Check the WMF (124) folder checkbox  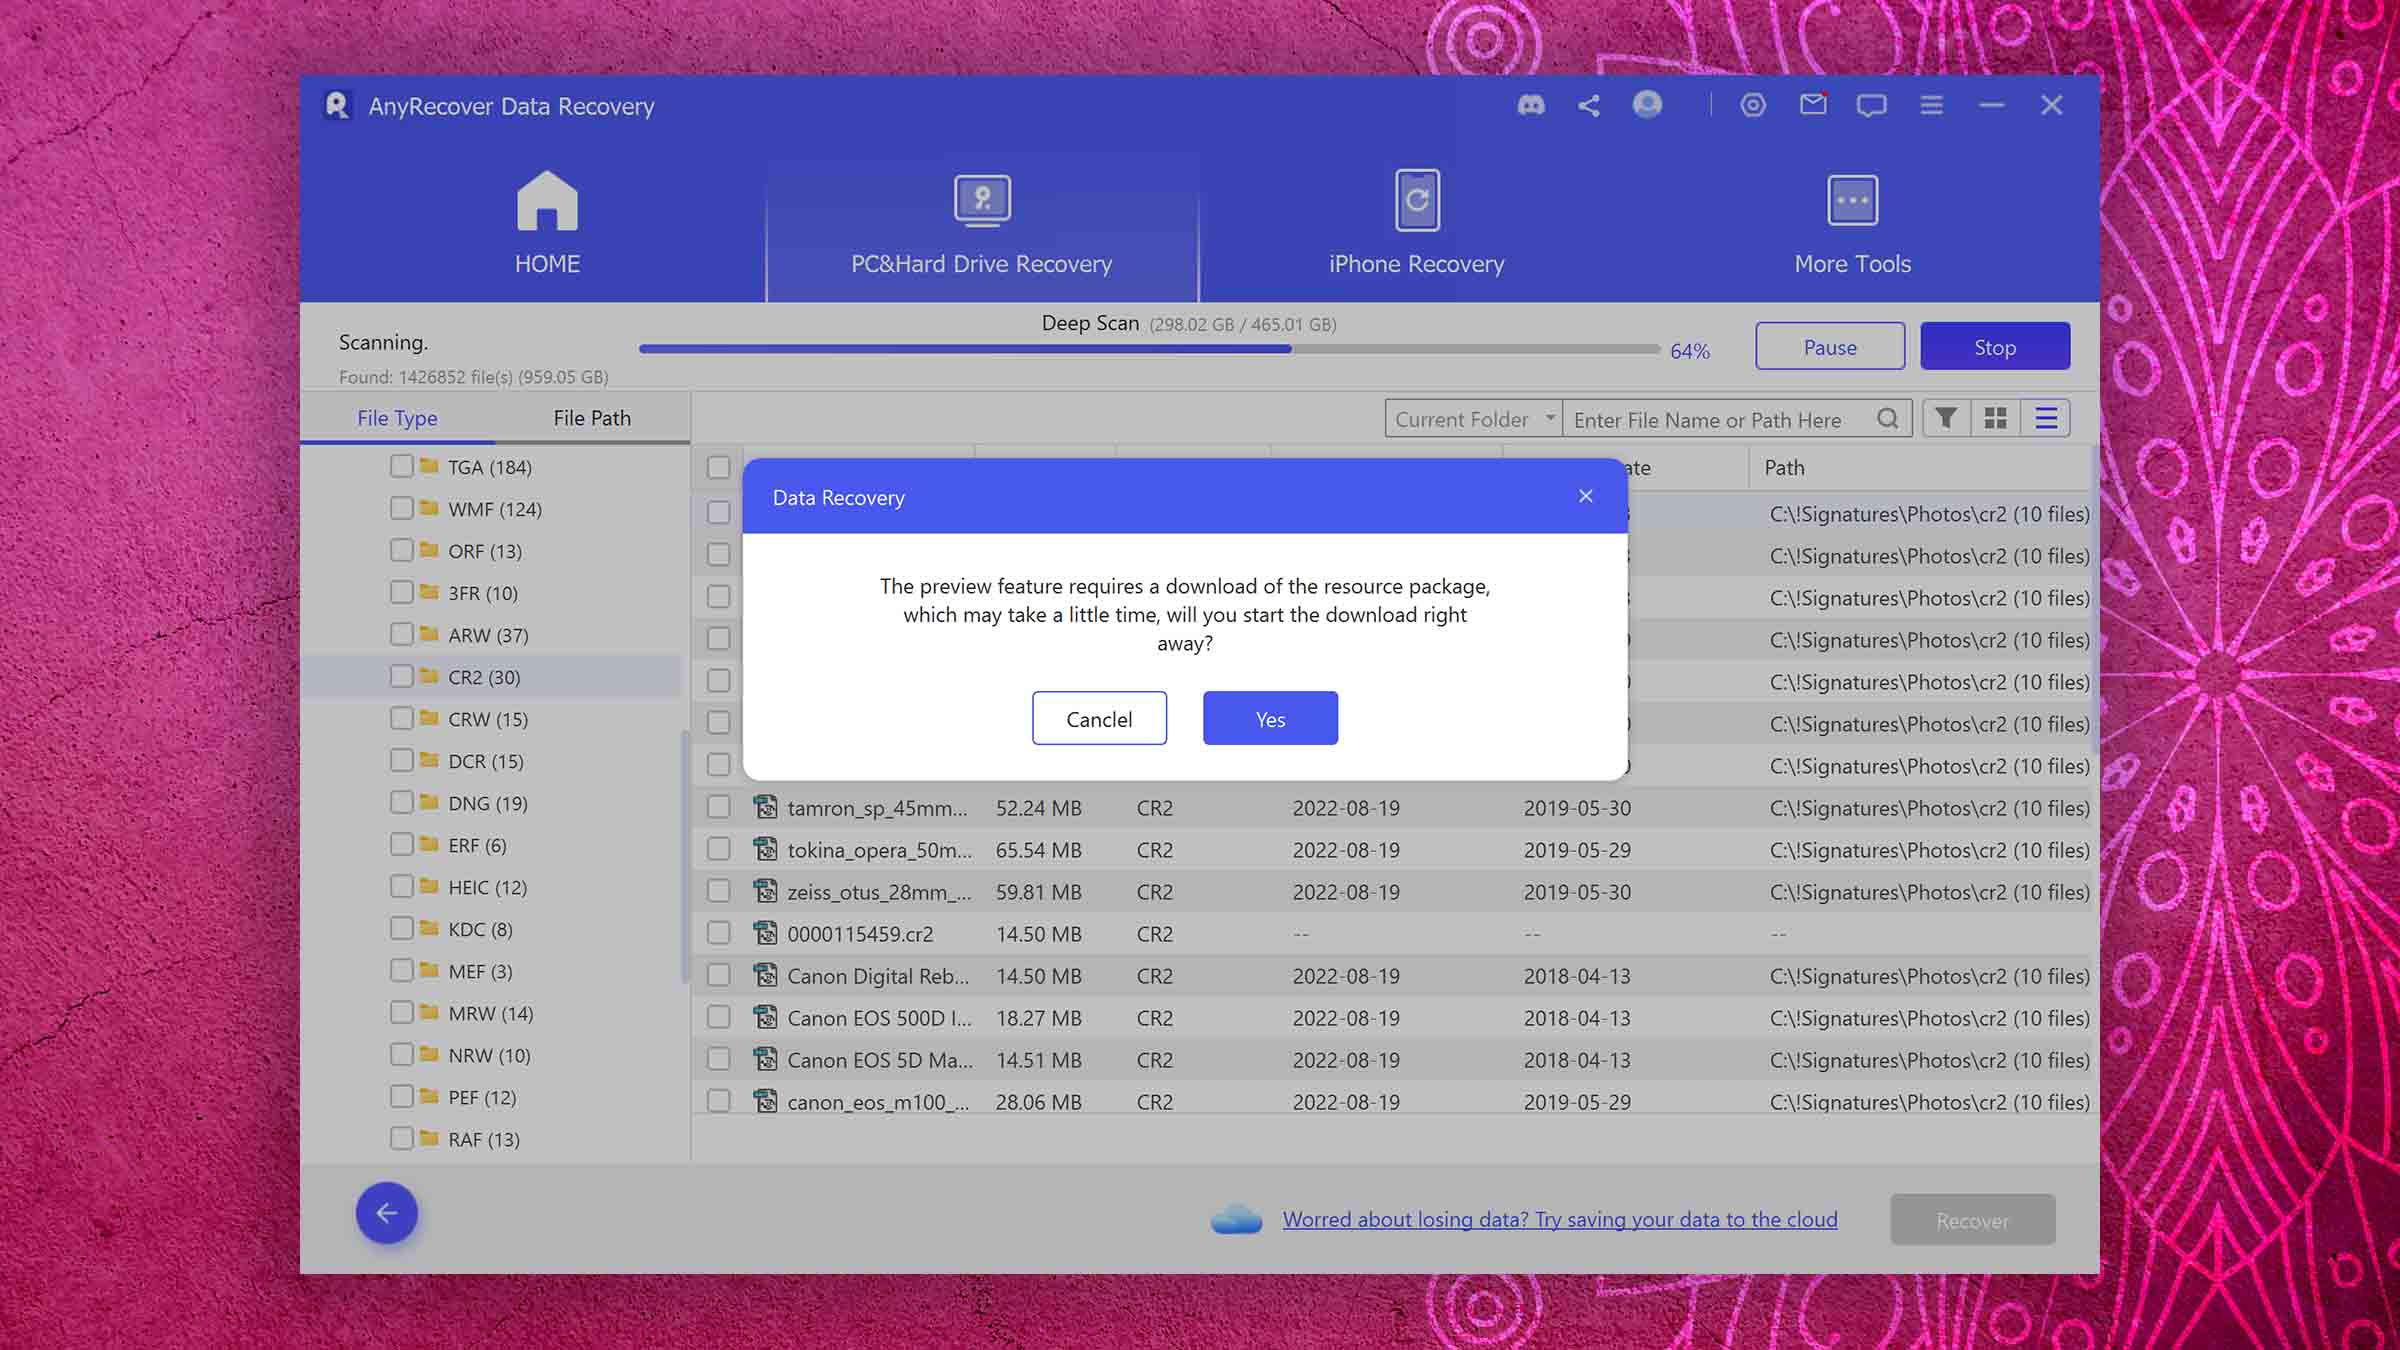coord(401,508)
